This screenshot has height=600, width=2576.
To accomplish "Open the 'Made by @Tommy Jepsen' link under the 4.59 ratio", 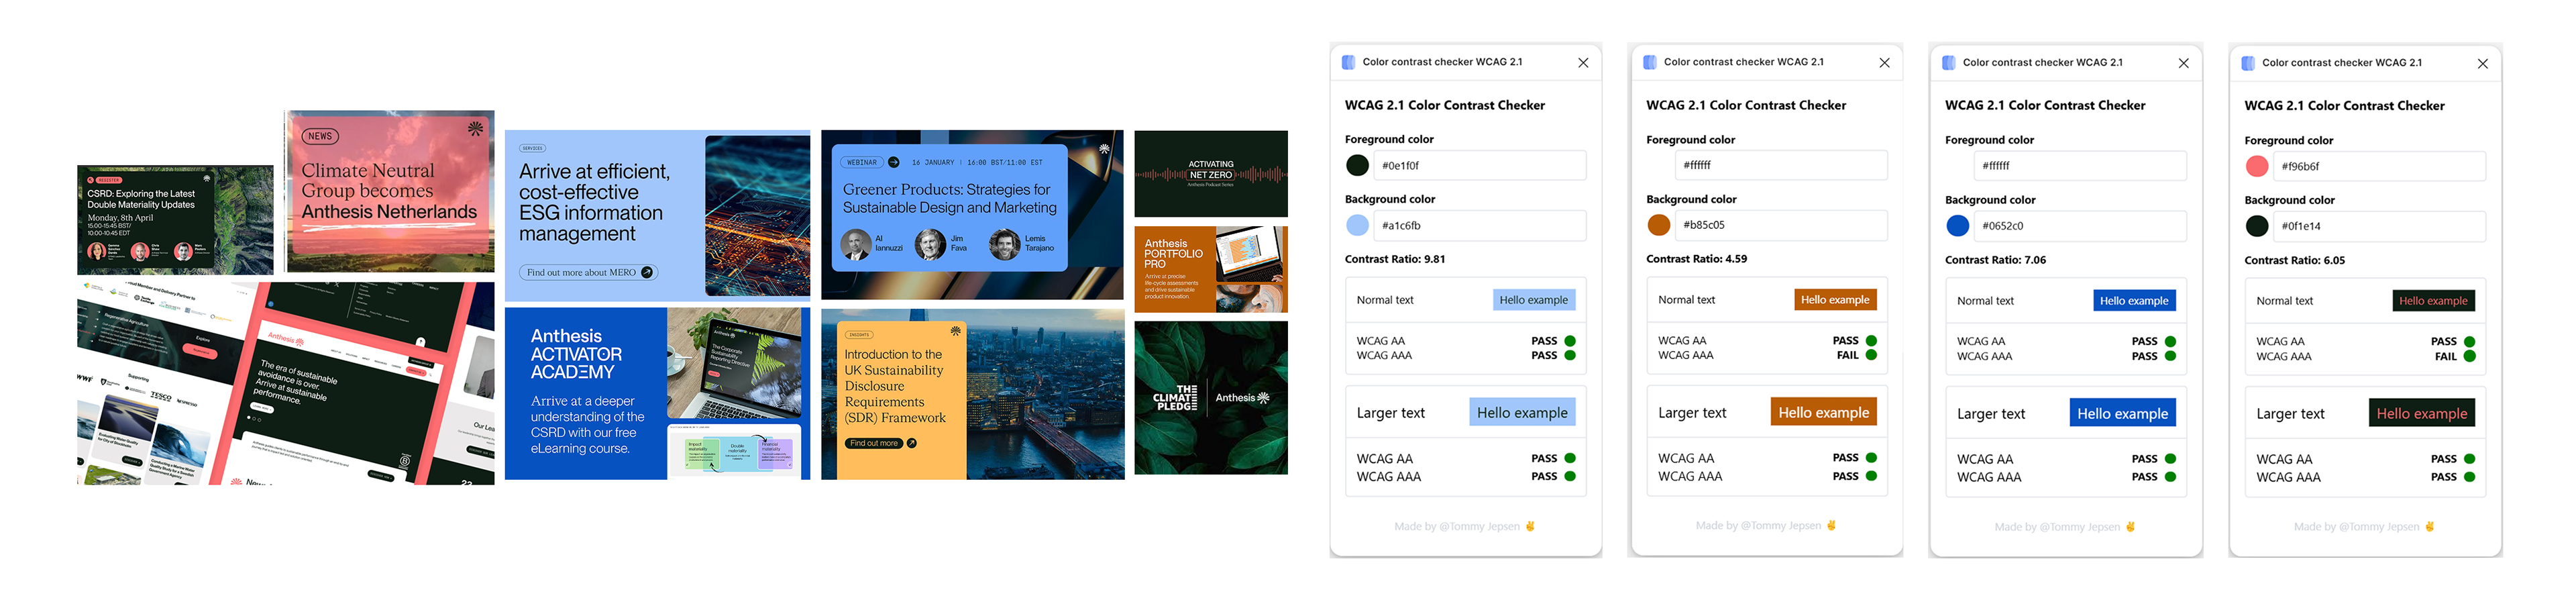I will [x=1766, y=525].
